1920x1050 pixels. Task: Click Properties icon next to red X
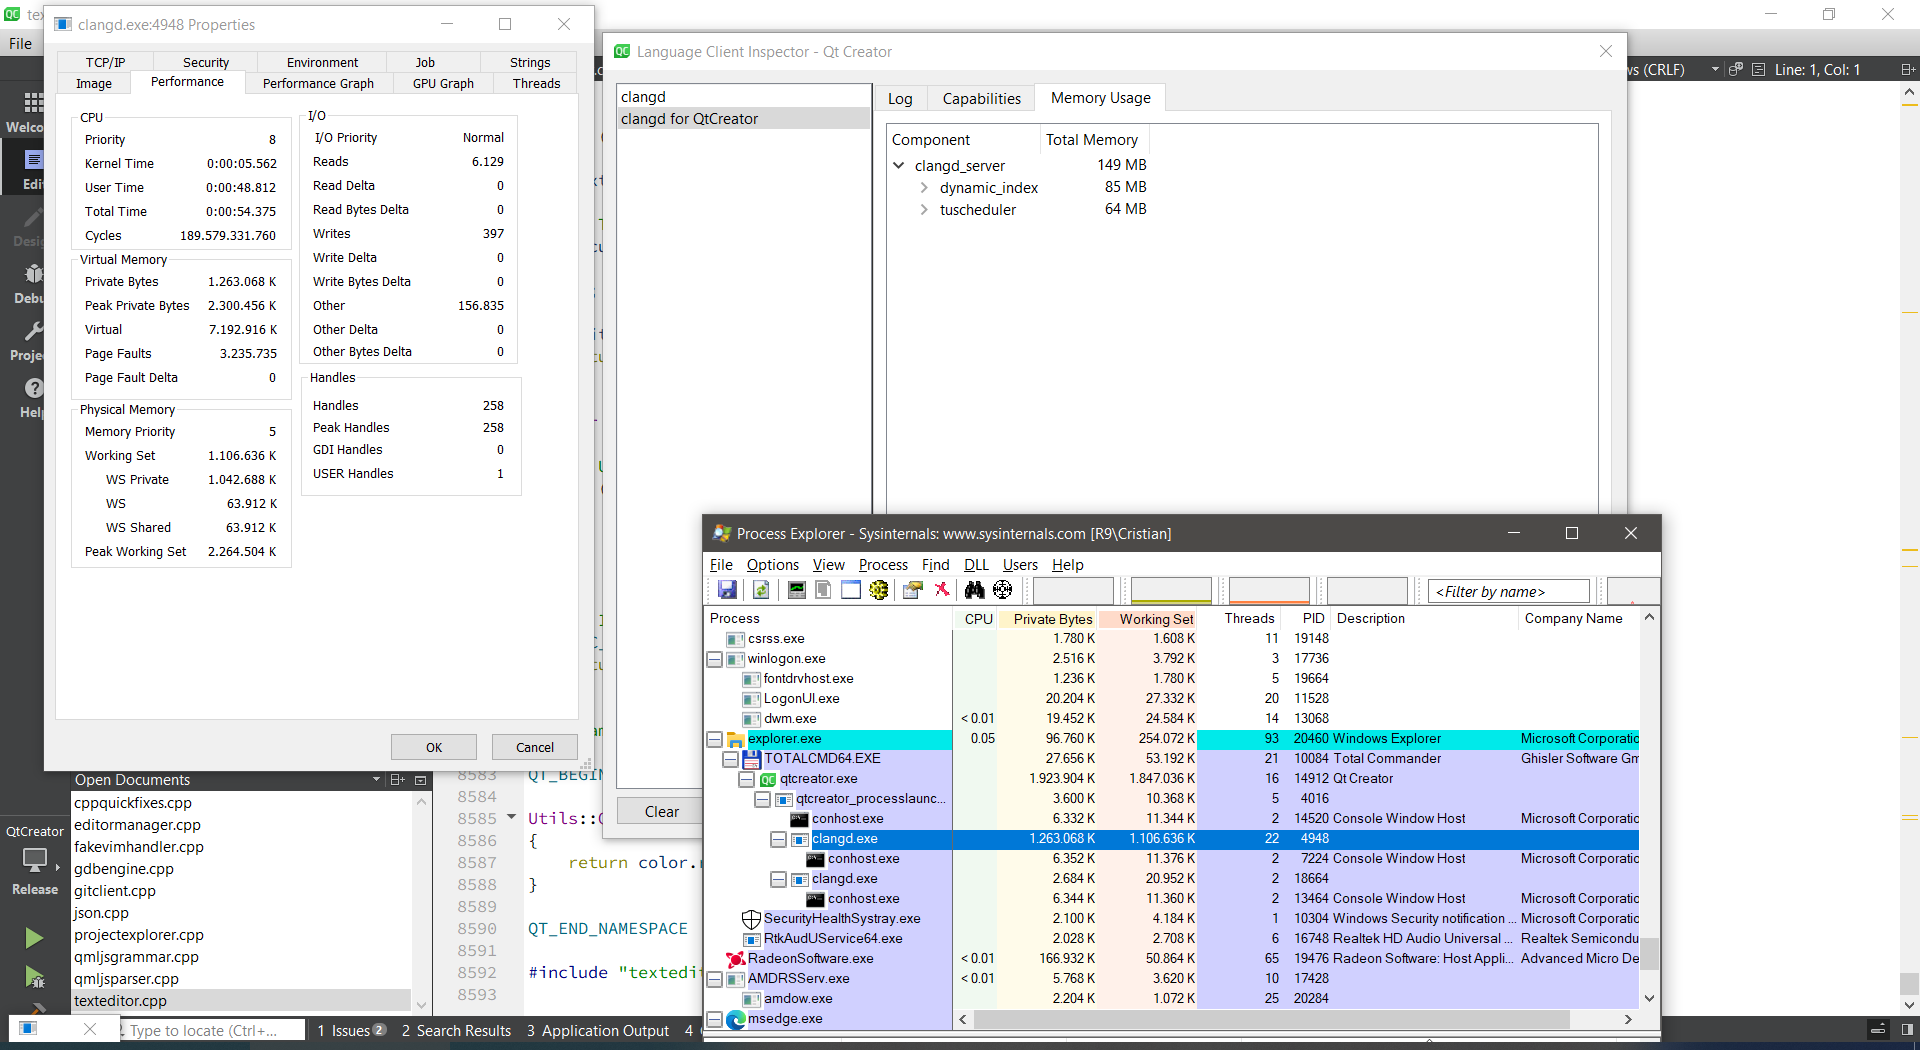coord(912,590)
